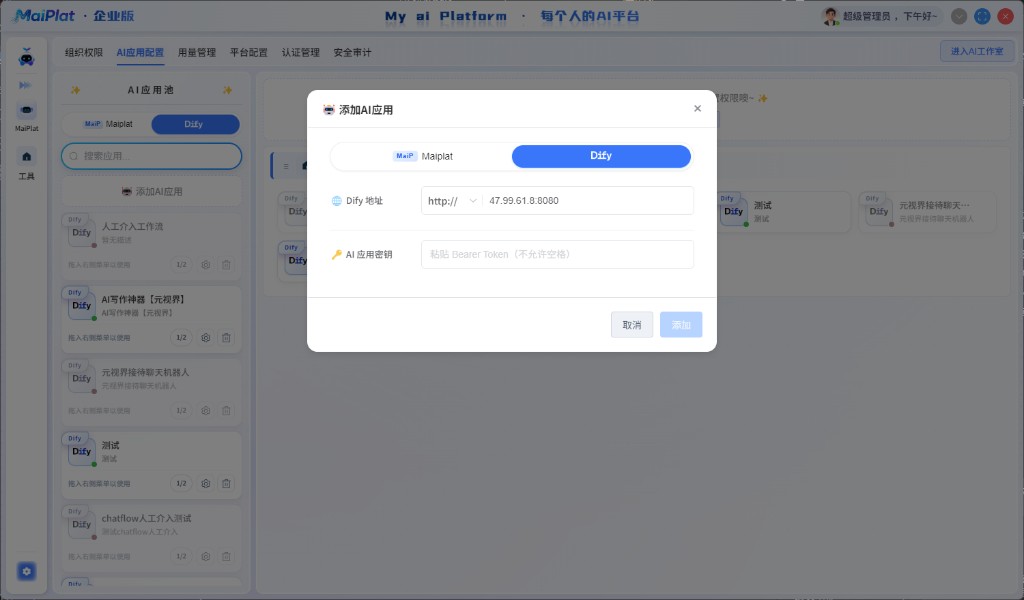Click the 超级管理员 user avatar
The height and width of the screenshot is (600, 1024).
pos(830,16)
